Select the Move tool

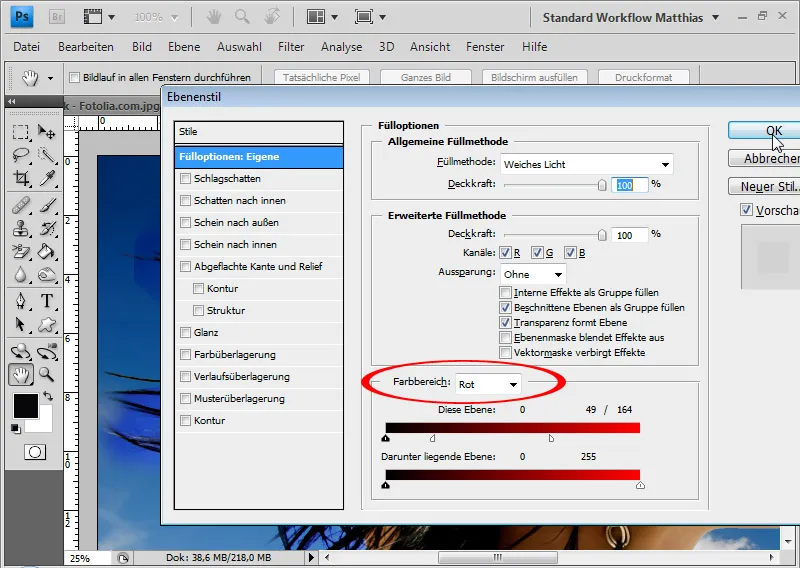46,132
